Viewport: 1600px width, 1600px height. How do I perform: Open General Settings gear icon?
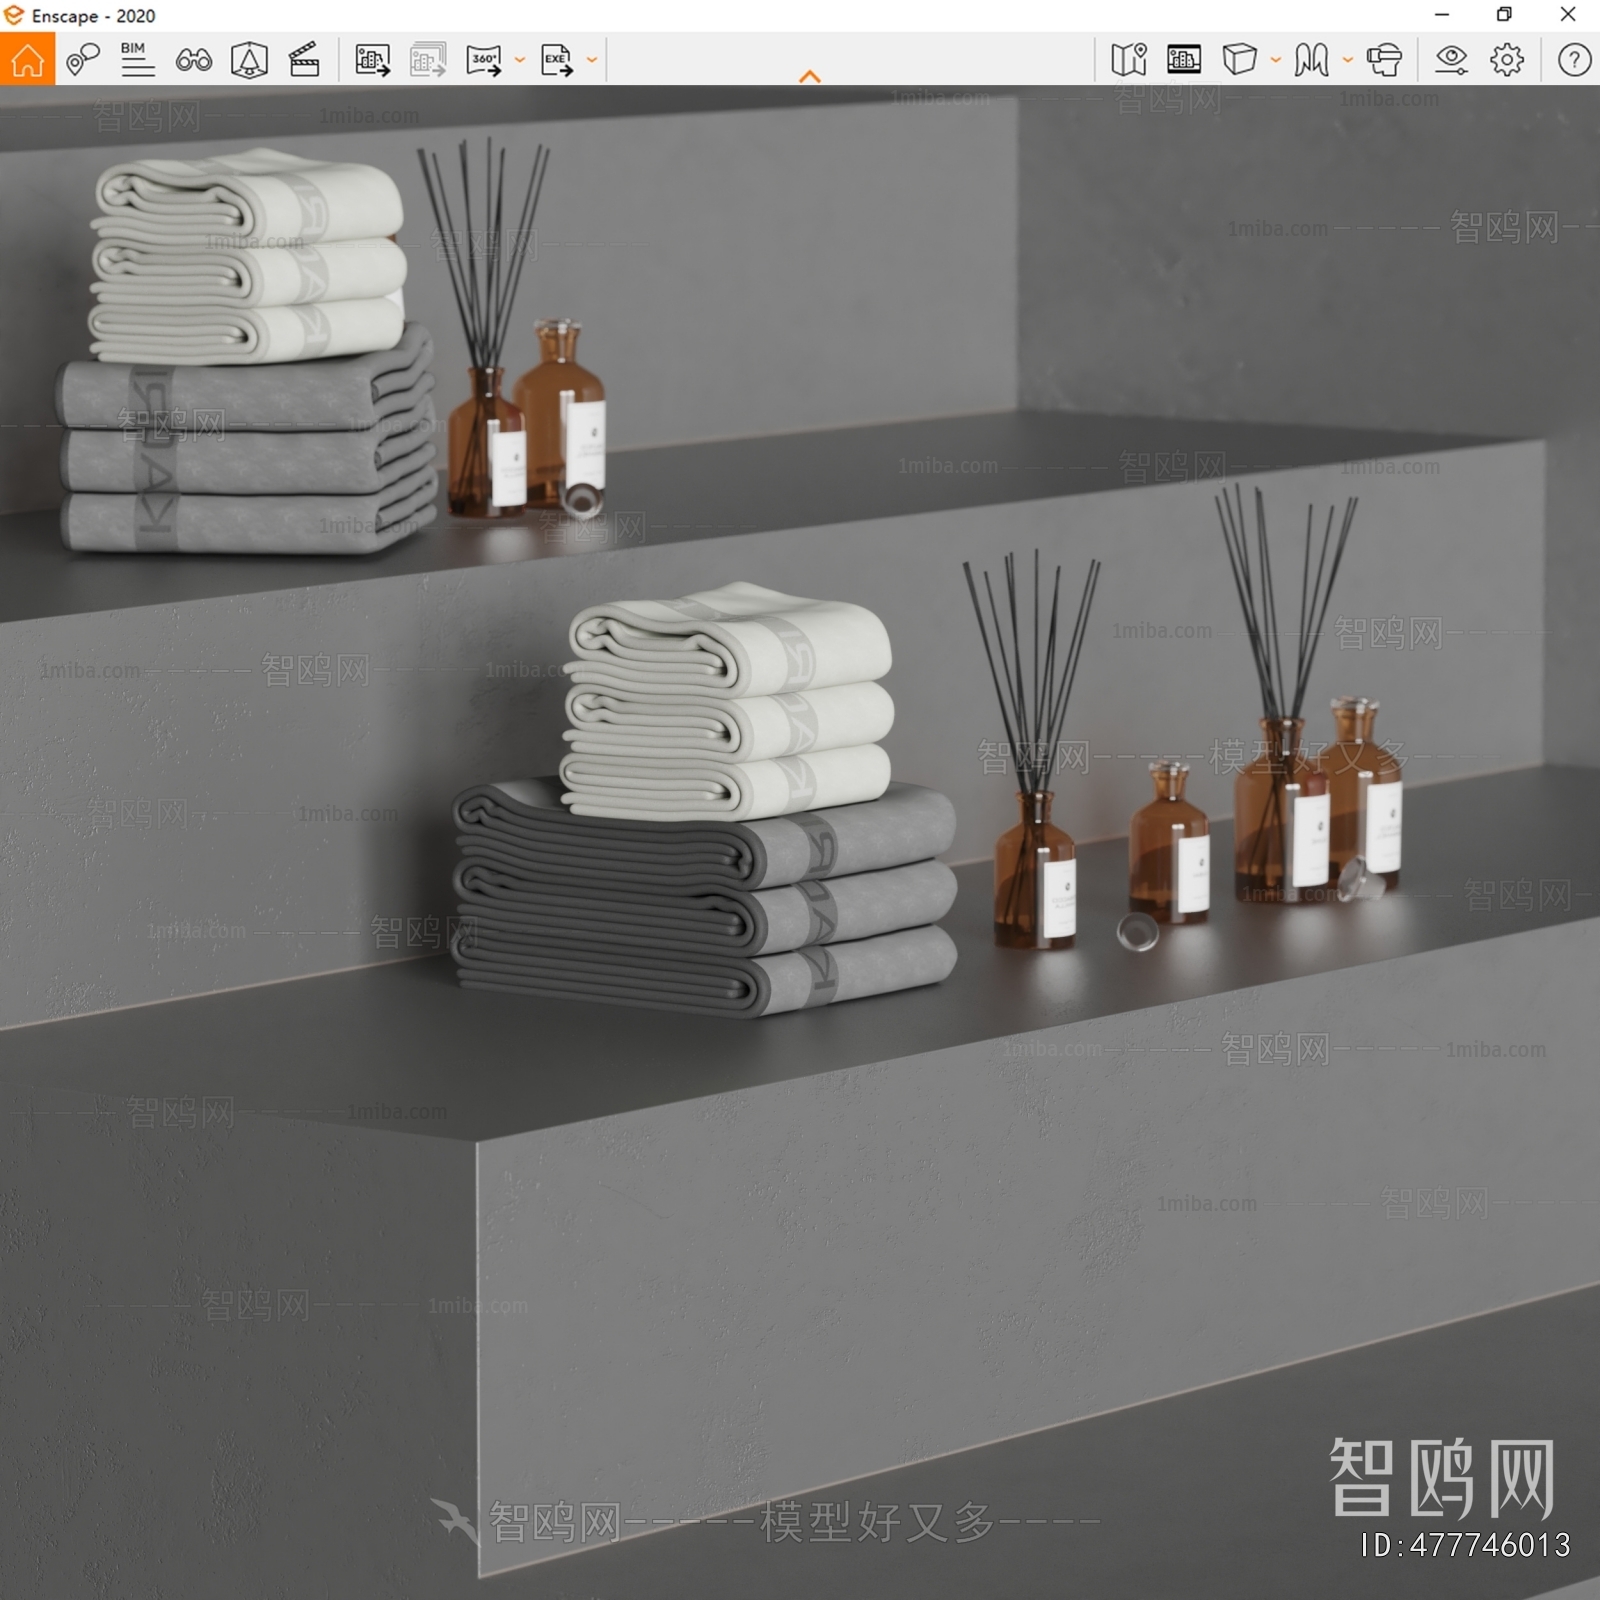(x=1507, y=60)
